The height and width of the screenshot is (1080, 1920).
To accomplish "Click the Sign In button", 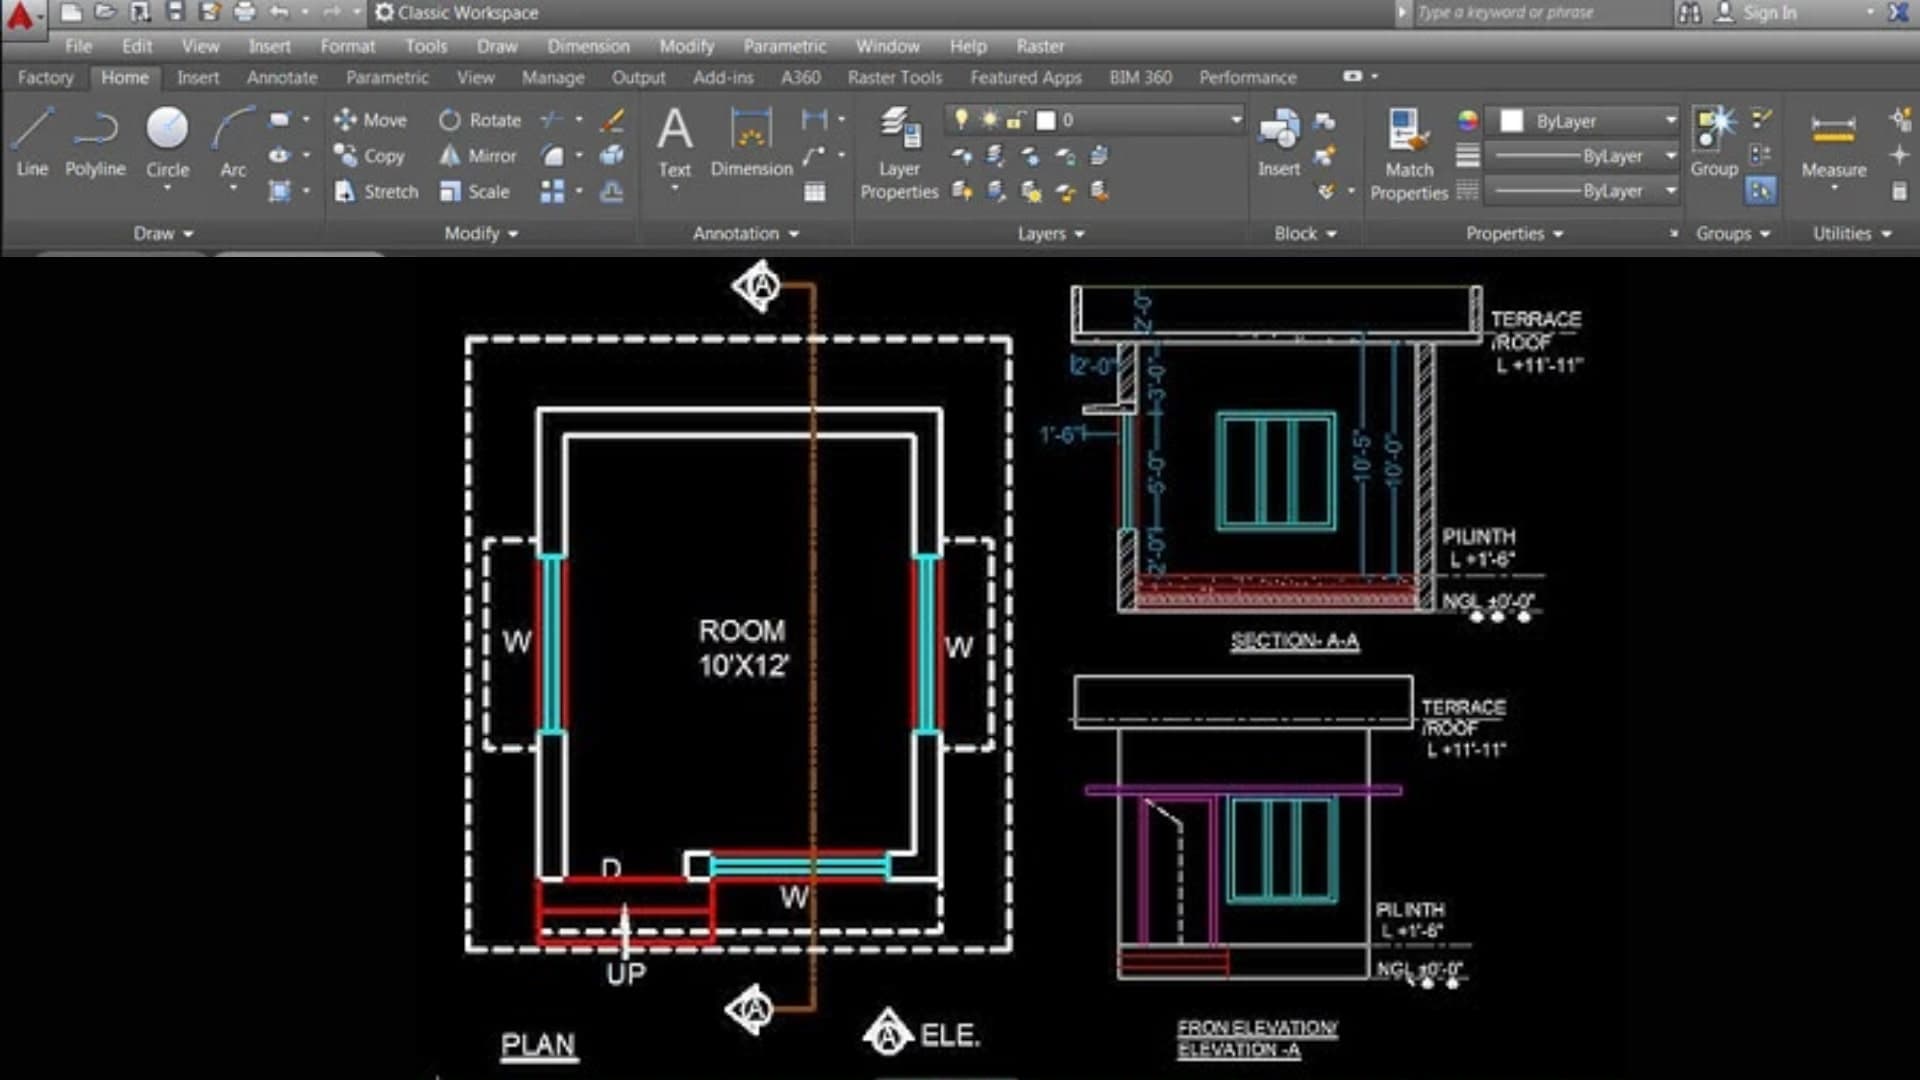I will [1769, 13].
